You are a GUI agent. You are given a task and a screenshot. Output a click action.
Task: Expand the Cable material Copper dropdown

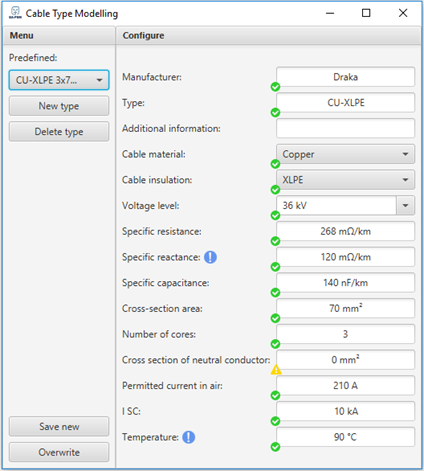tap(345, 154)
